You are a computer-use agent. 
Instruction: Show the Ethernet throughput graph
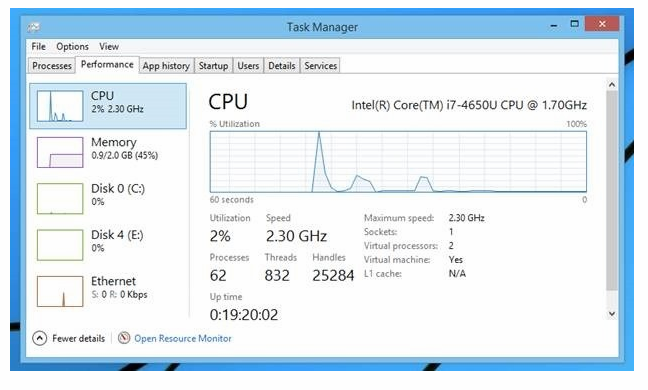(60, 291)
